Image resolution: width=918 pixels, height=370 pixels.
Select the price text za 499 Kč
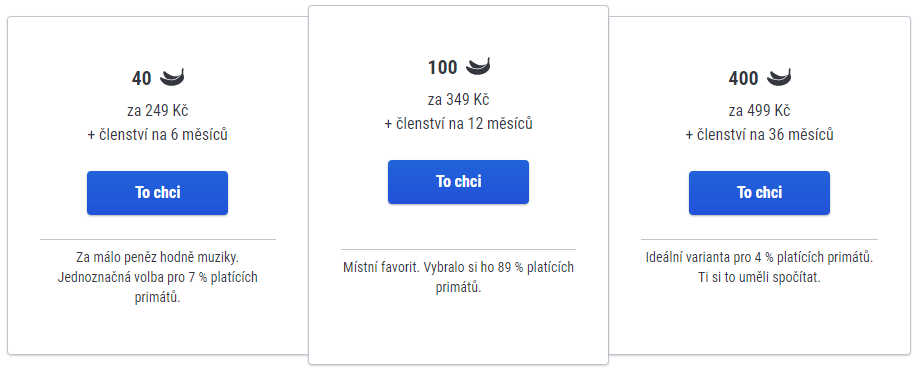759,111
